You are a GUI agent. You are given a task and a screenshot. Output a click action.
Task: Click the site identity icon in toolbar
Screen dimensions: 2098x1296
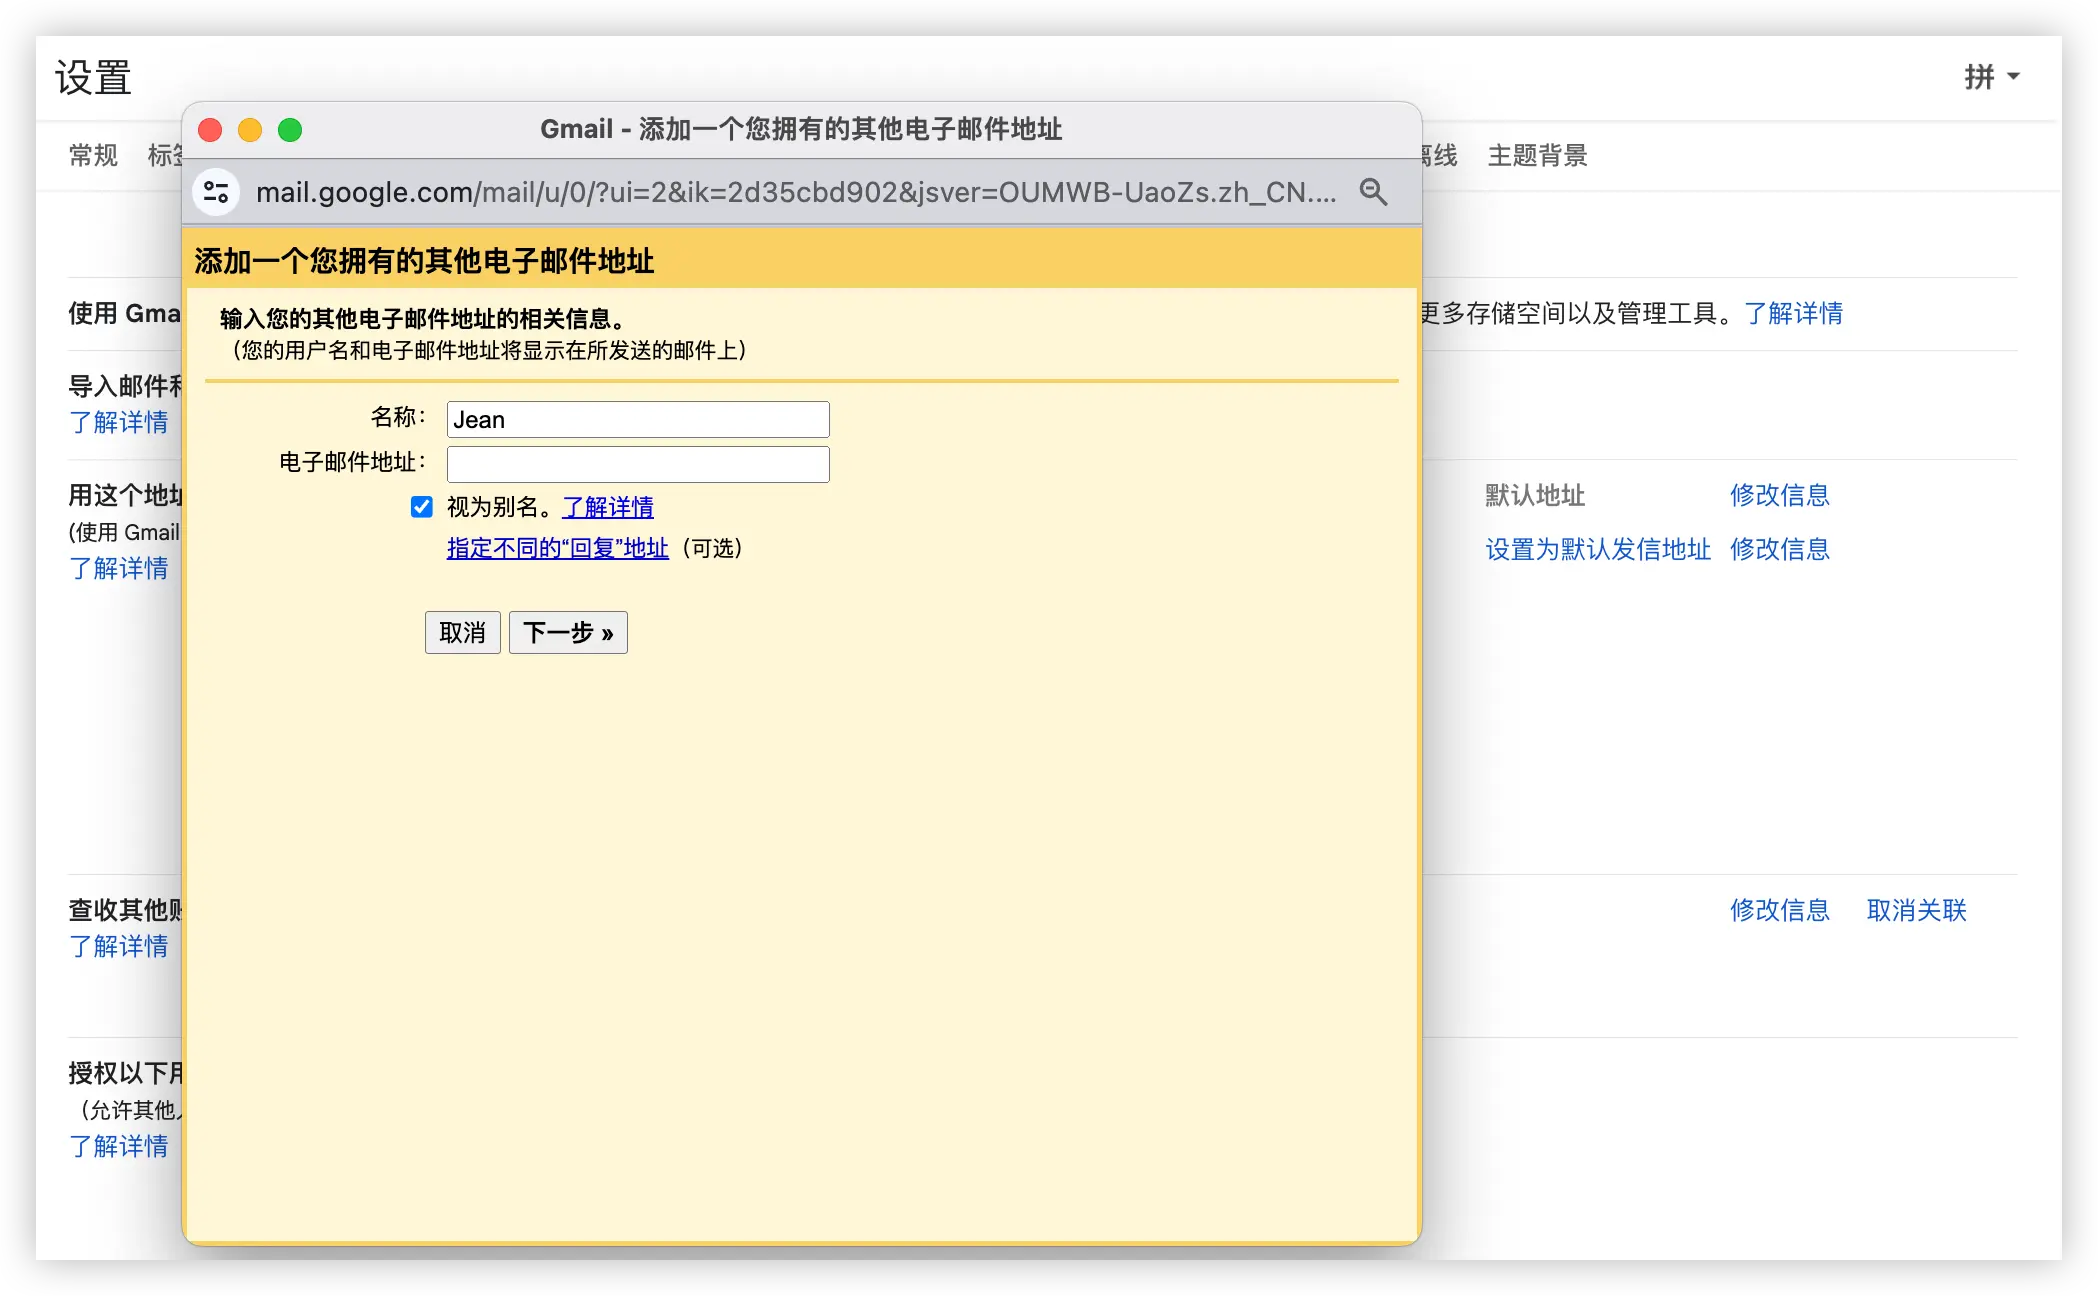point(222,192)
